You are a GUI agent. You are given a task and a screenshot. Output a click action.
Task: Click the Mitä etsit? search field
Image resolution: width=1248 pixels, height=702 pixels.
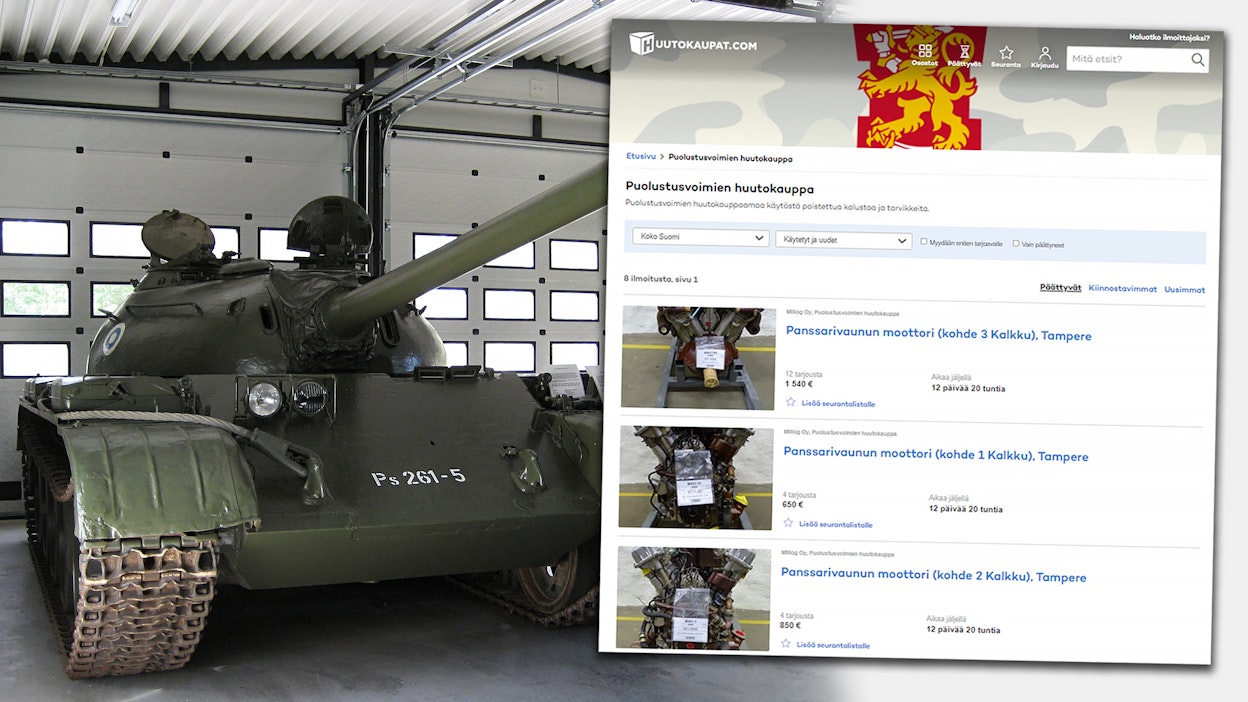(x=1127, y=60)
